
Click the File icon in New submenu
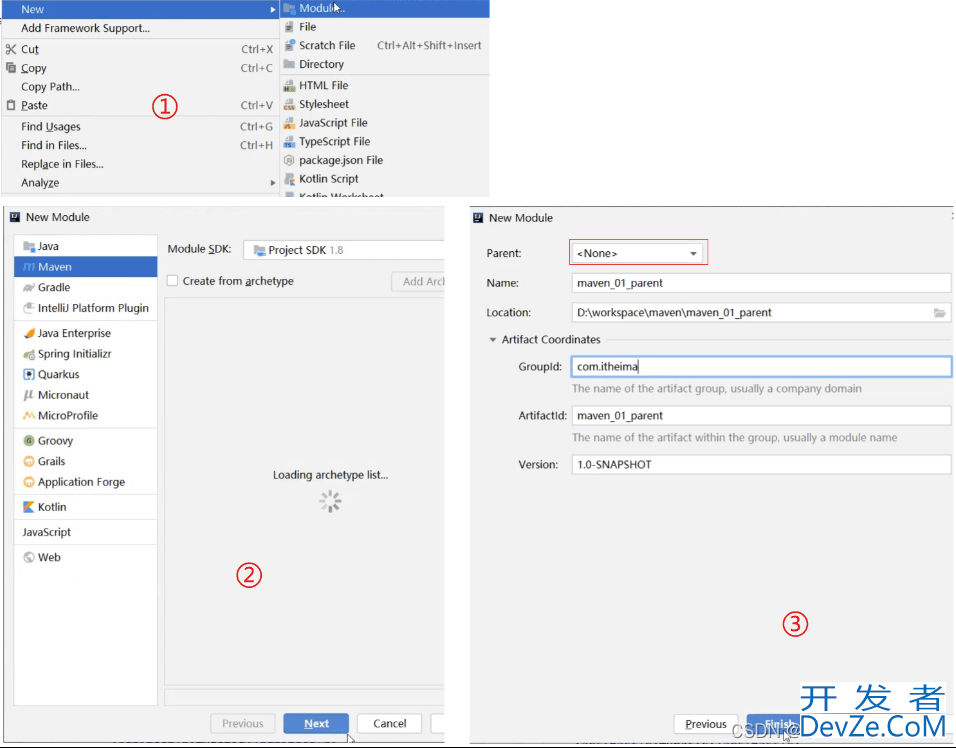[x=290, y=27]
